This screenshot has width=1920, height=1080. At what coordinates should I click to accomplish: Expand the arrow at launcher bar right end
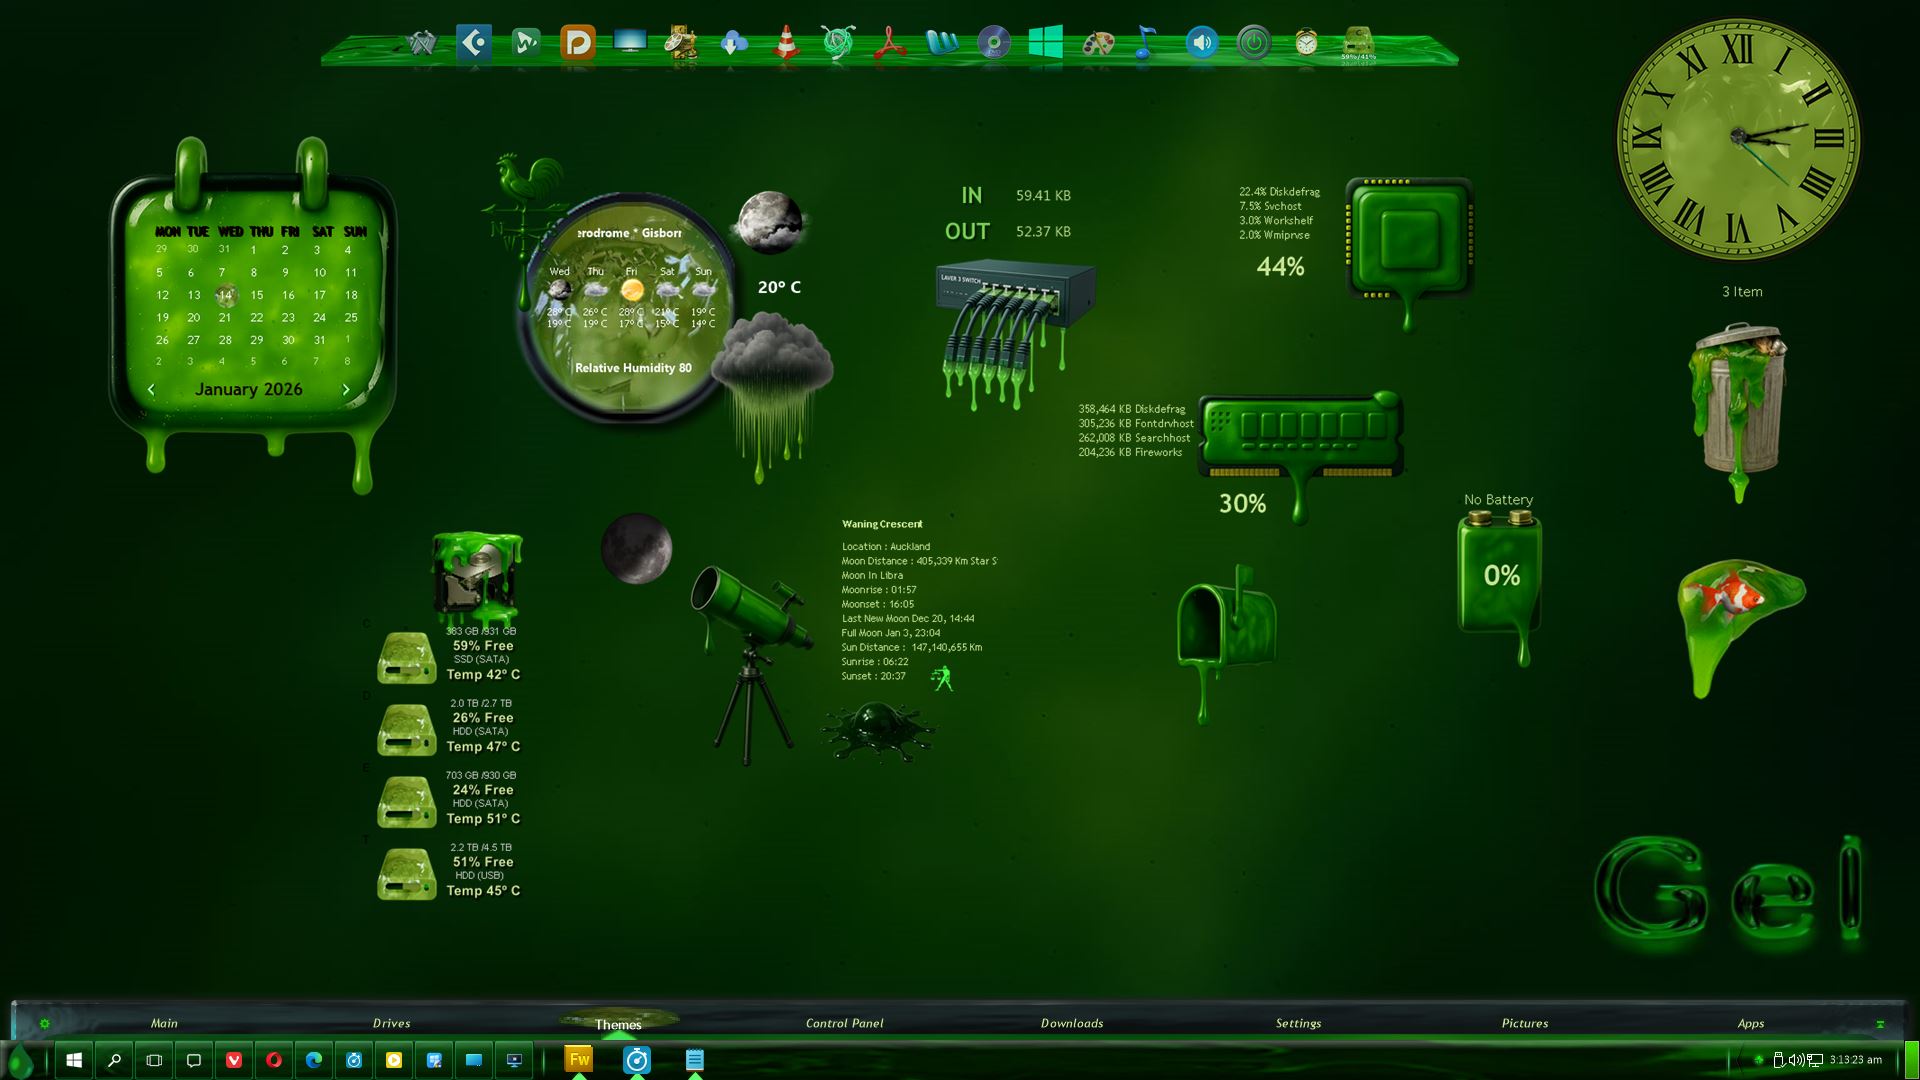point(1880,1024)
